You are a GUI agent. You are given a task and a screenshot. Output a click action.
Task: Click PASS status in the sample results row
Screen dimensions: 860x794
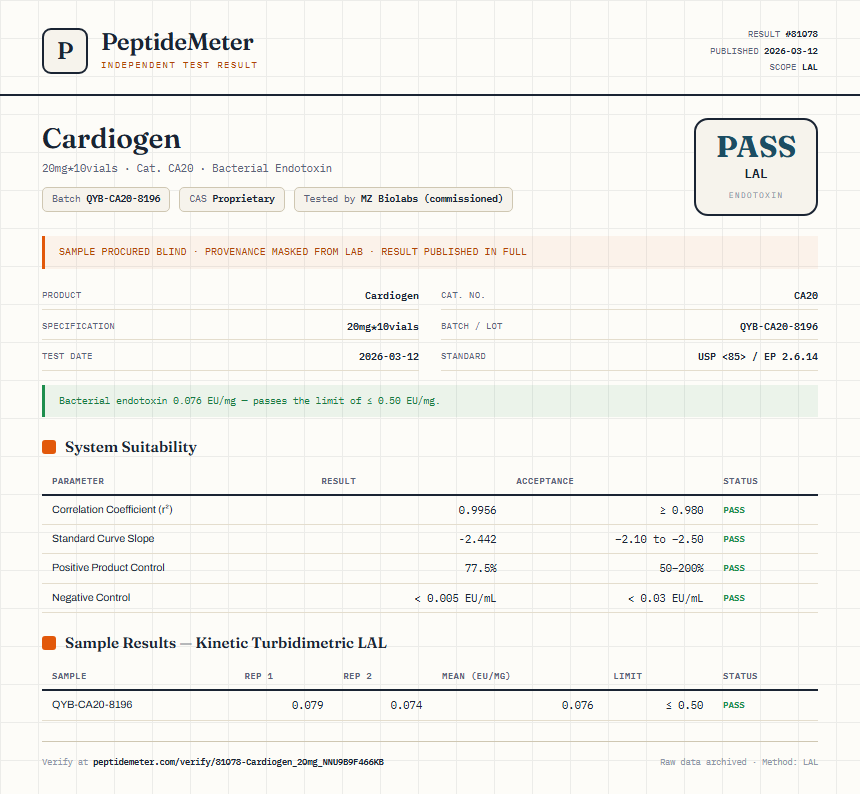click(x=734, y=705)
